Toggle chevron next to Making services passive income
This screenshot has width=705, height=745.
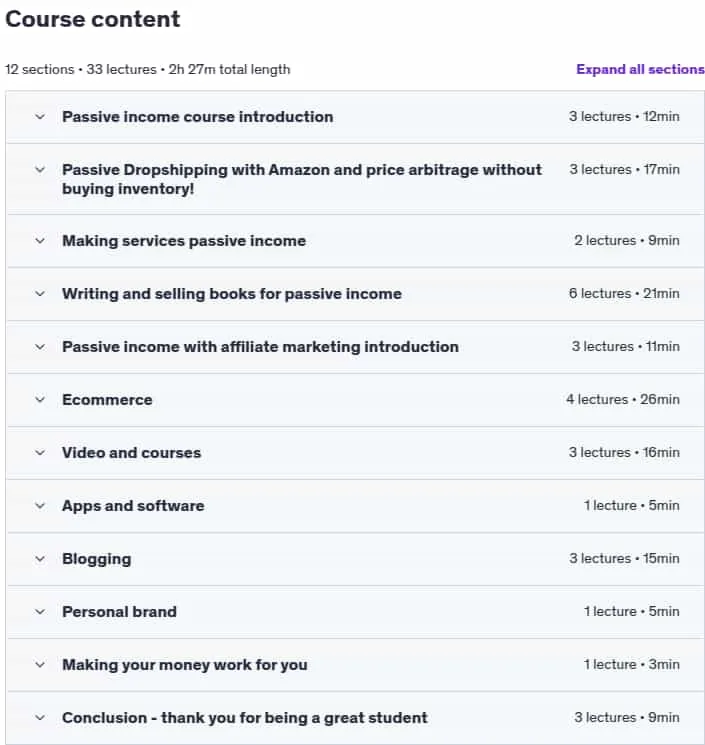coord(40,241)
